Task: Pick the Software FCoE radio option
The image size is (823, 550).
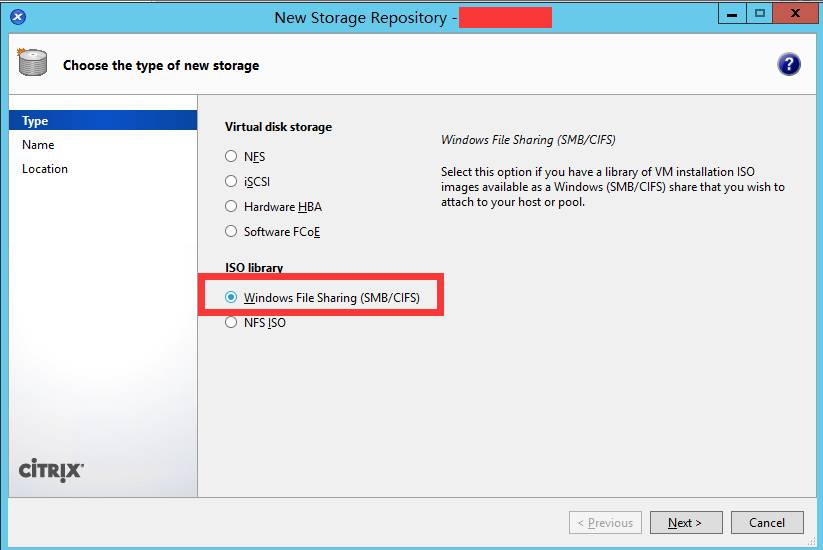Action: [232, 232]
